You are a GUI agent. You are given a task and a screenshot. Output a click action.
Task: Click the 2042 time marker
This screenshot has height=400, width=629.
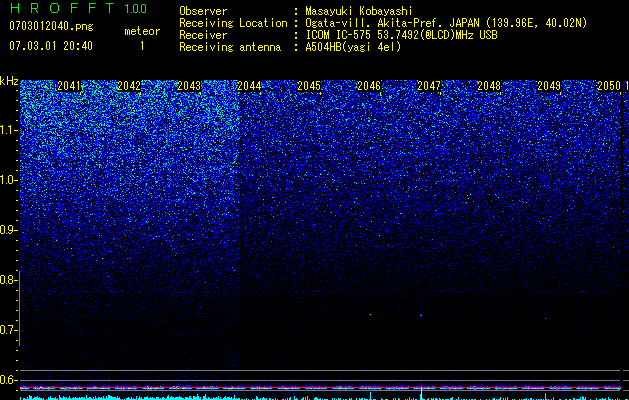click(x=129, y=86)
